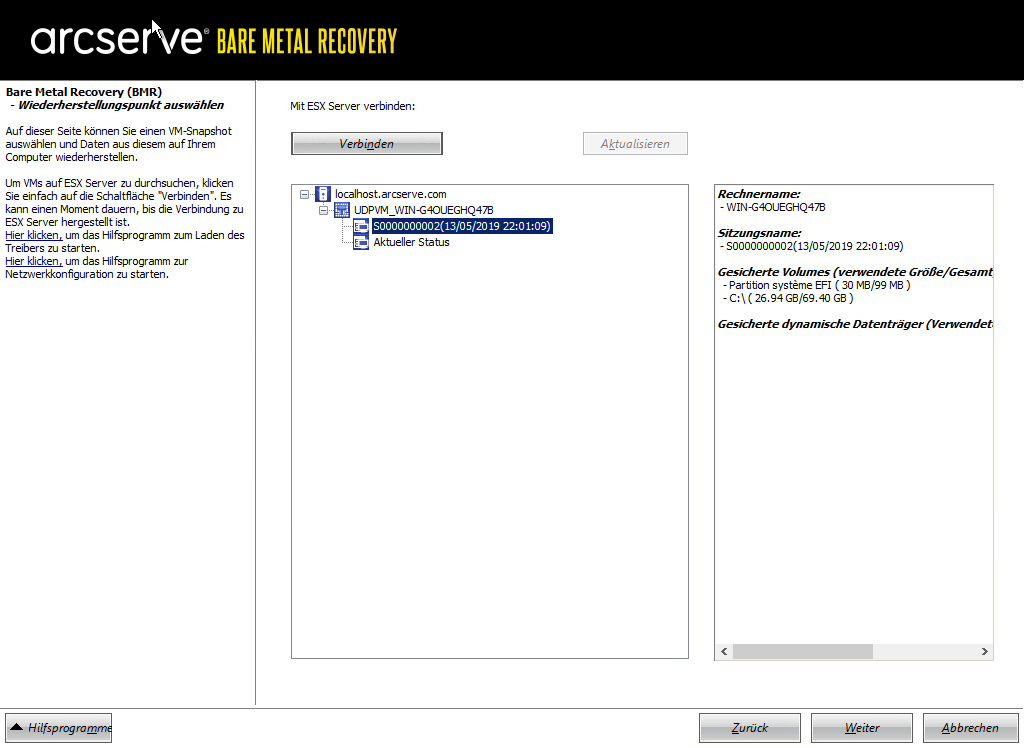Click the details panel left scroll arrow
Screen dimensions: 1024x748
tap(724, 651)
